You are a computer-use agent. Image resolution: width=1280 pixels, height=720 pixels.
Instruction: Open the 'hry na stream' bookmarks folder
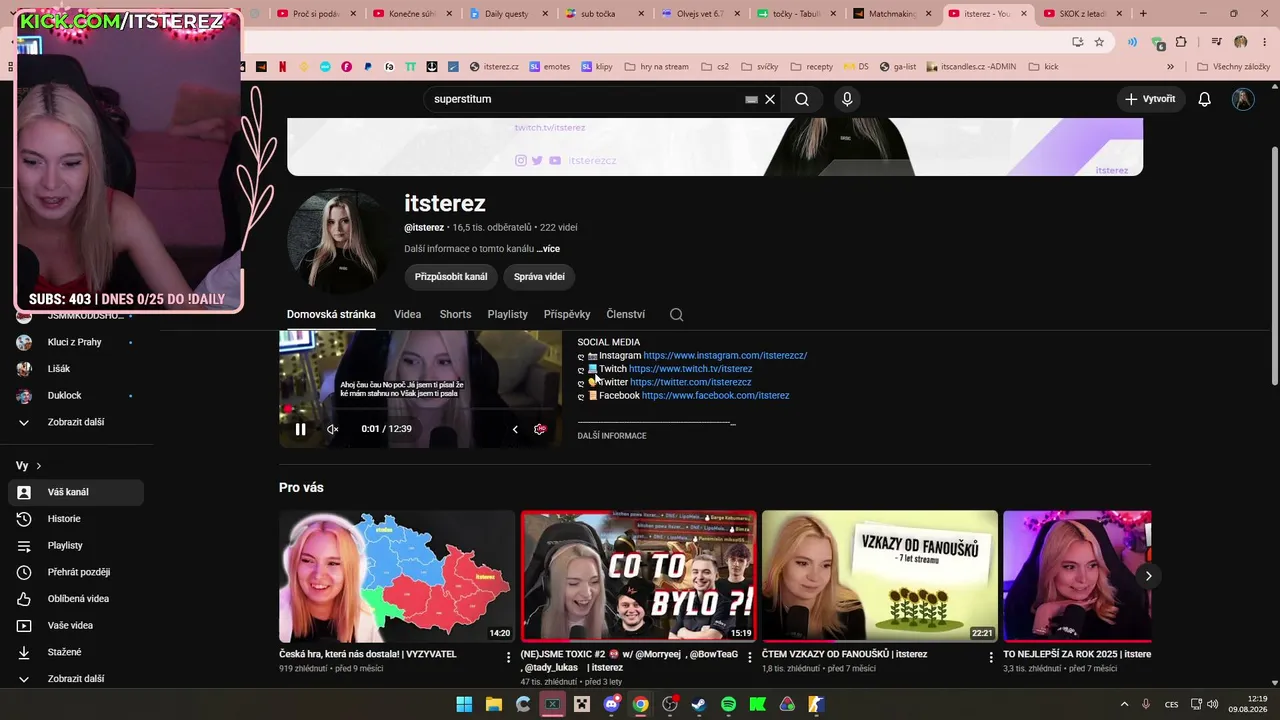(656, 67)
